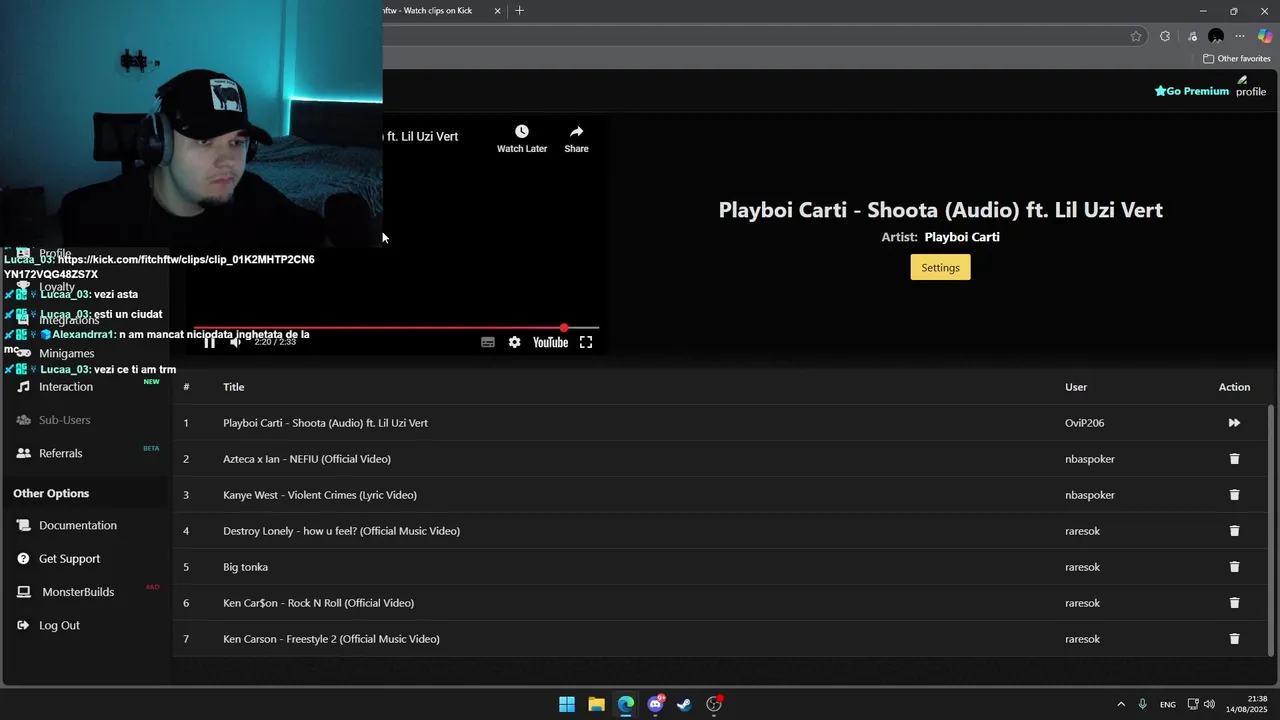Image resolution: width=1280 pixels, height=720 pixels.
Task: Open Sub-Users in the sidebar
Action: pos(65,420)
